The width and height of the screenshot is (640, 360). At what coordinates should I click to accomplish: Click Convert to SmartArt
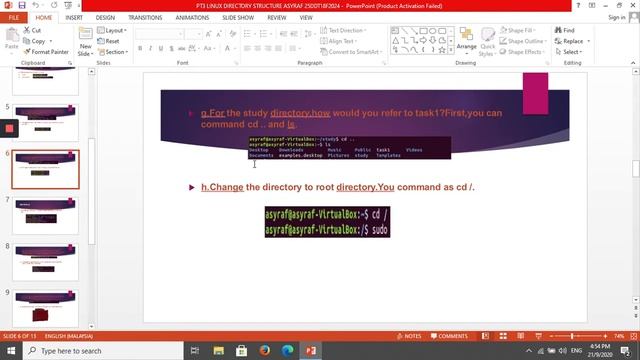[x=351, y=52]
